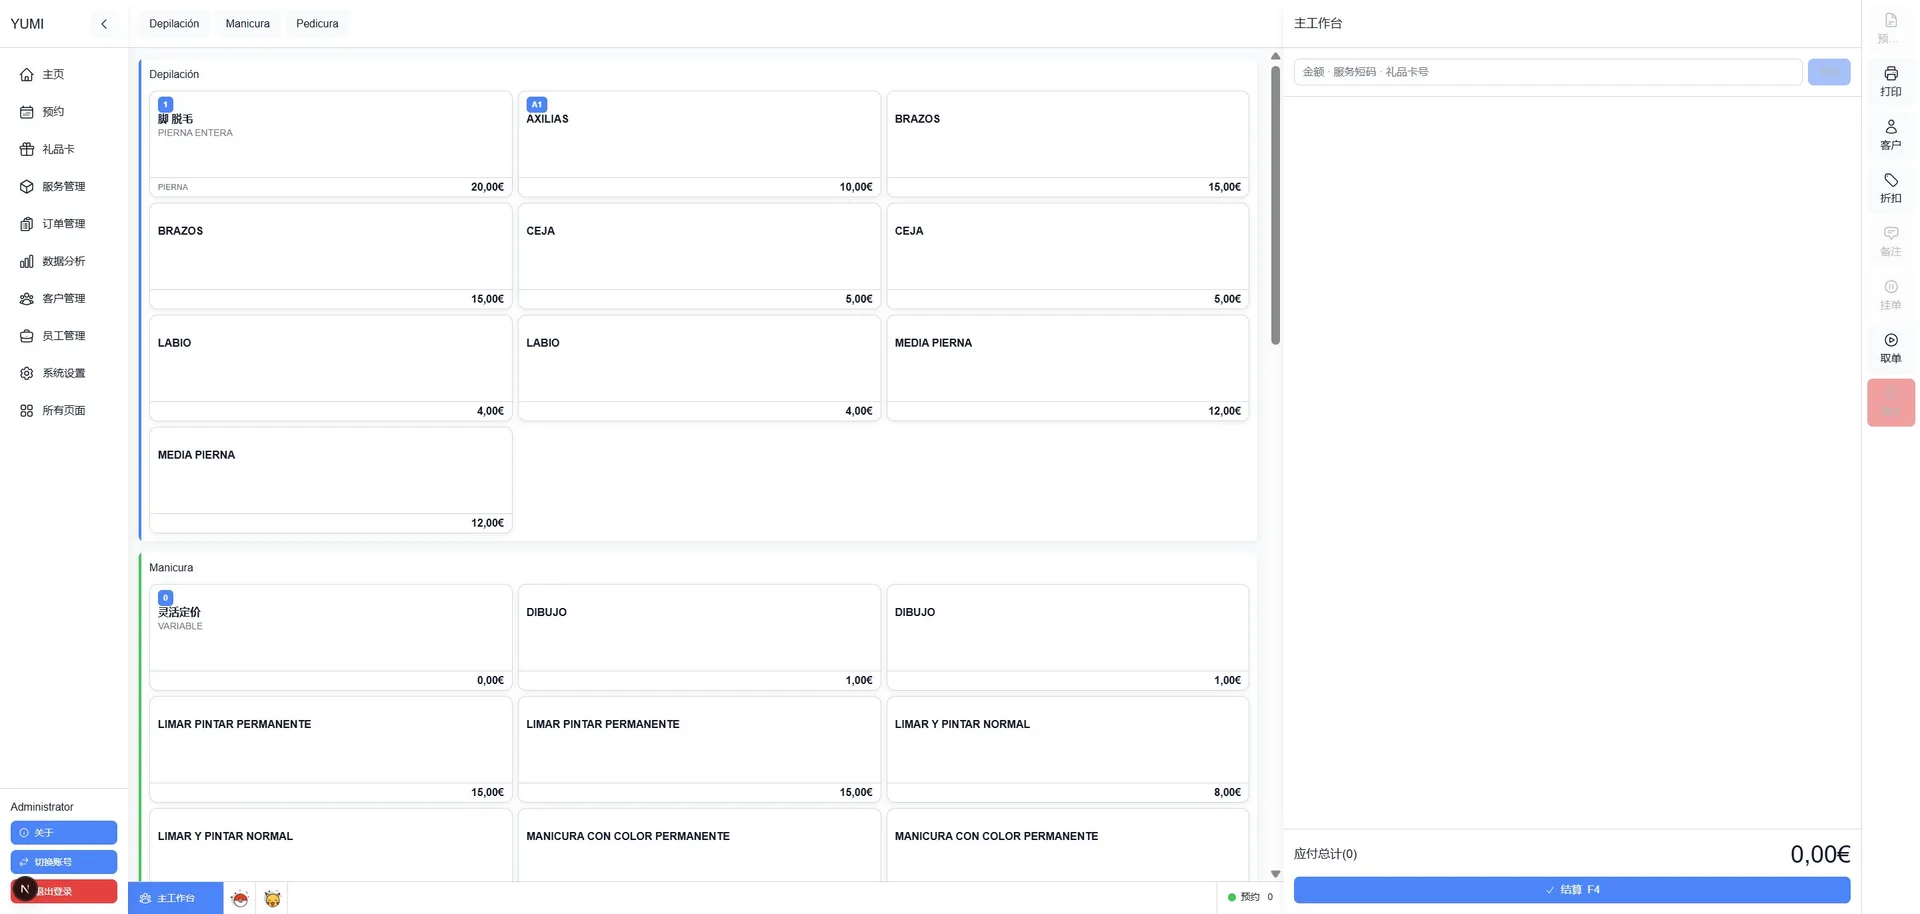Image resolution: width=1920 pixels, height=914 pixels.
Task: Add the 灵活定价 VARIABLE service card
Action: 330,637
